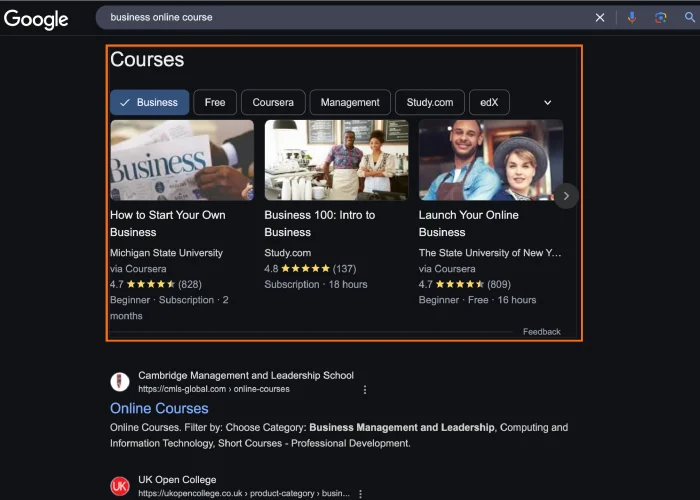Open the Business newspaper course thumbnail
This screenshot has height=500, width=700.
[x=182, y=160]
